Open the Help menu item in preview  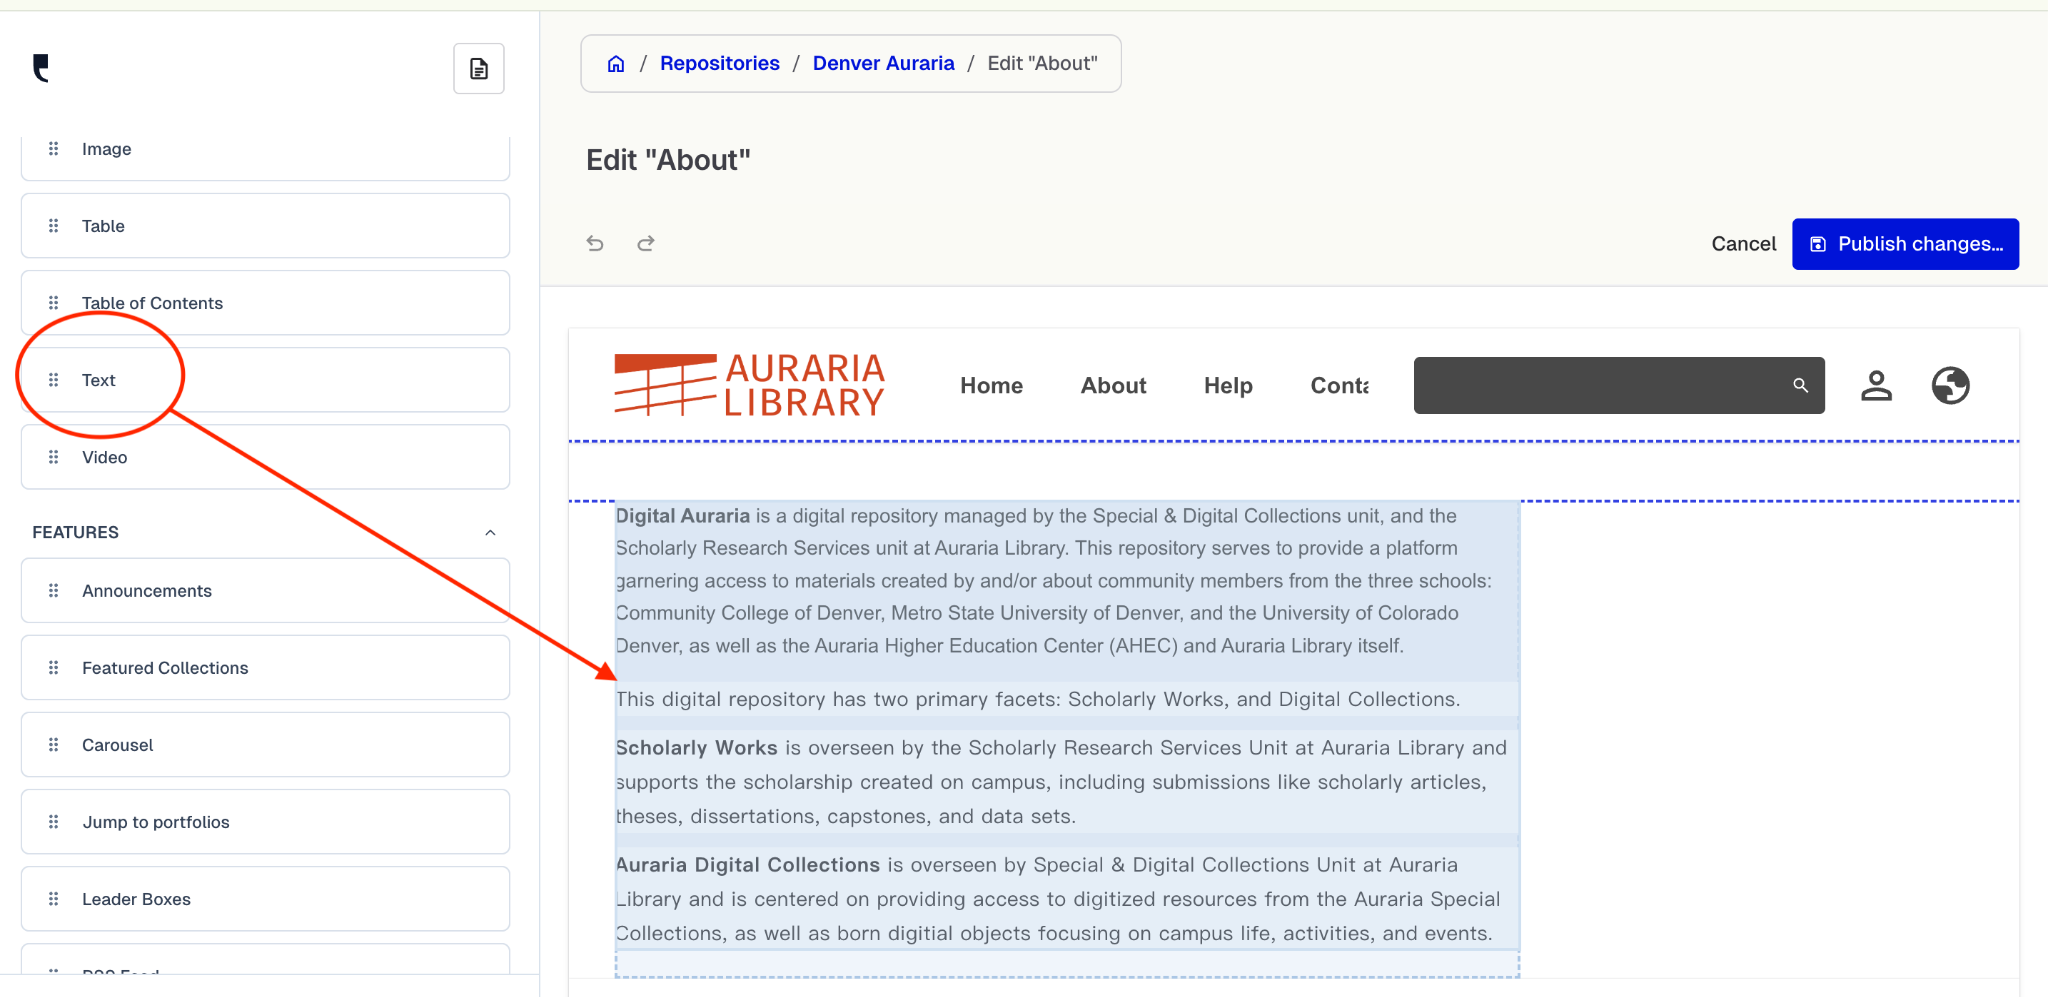coord(1228,386)
